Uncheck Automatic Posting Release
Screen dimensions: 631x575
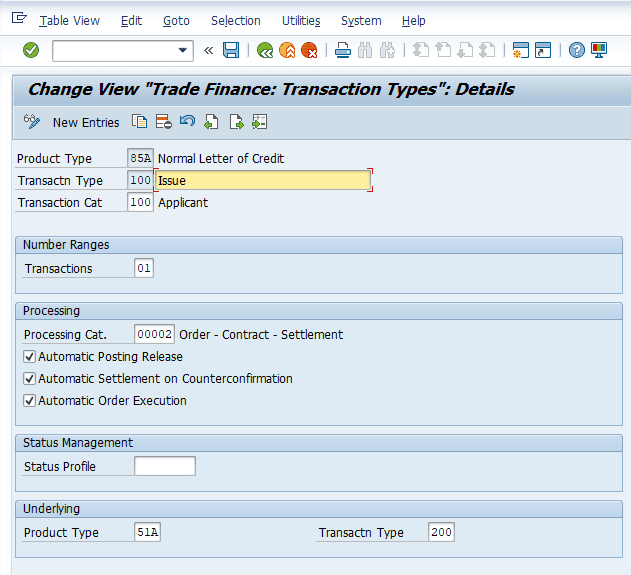(x=30, y=357)
